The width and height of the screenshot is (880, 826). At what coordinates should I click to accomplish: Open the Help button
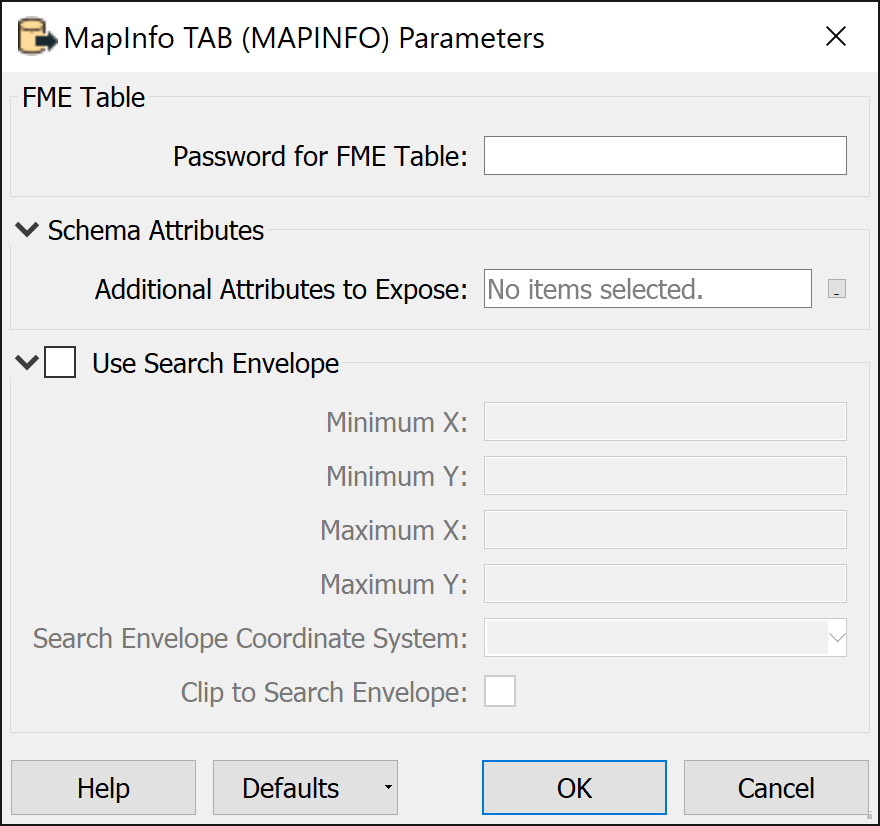point(103,788)
